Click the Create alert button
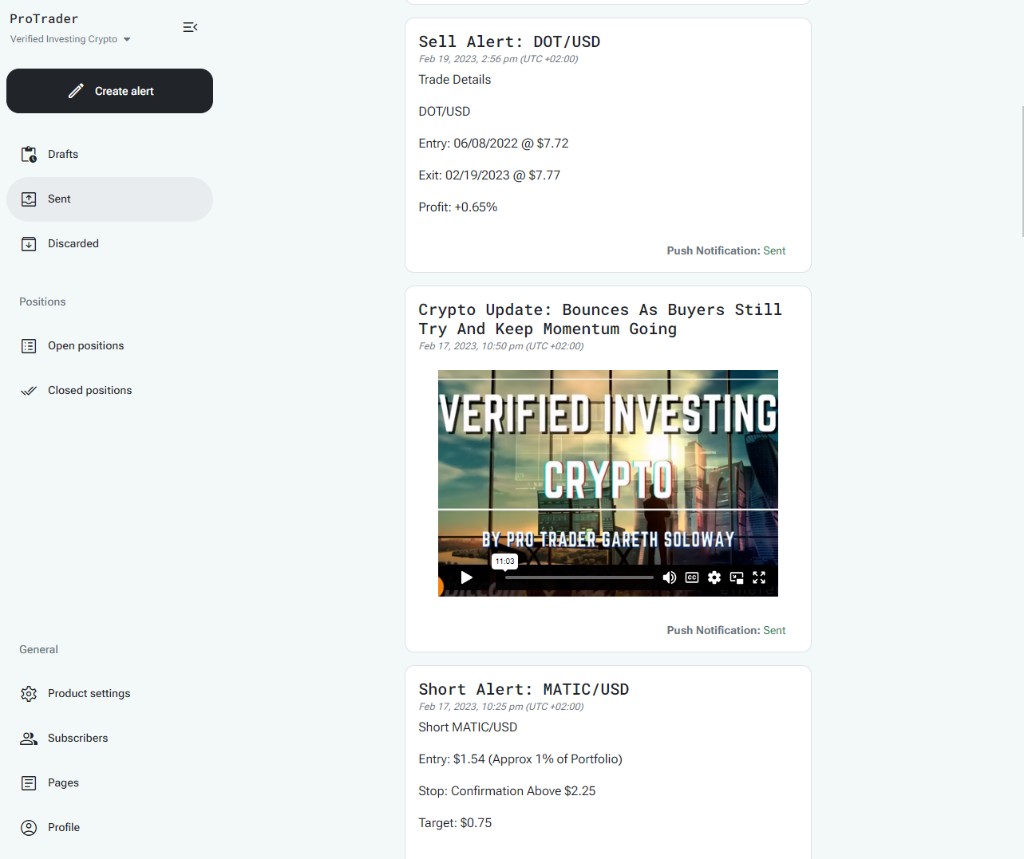This screenshot has width=1024, height=859. tap(110, 91)
